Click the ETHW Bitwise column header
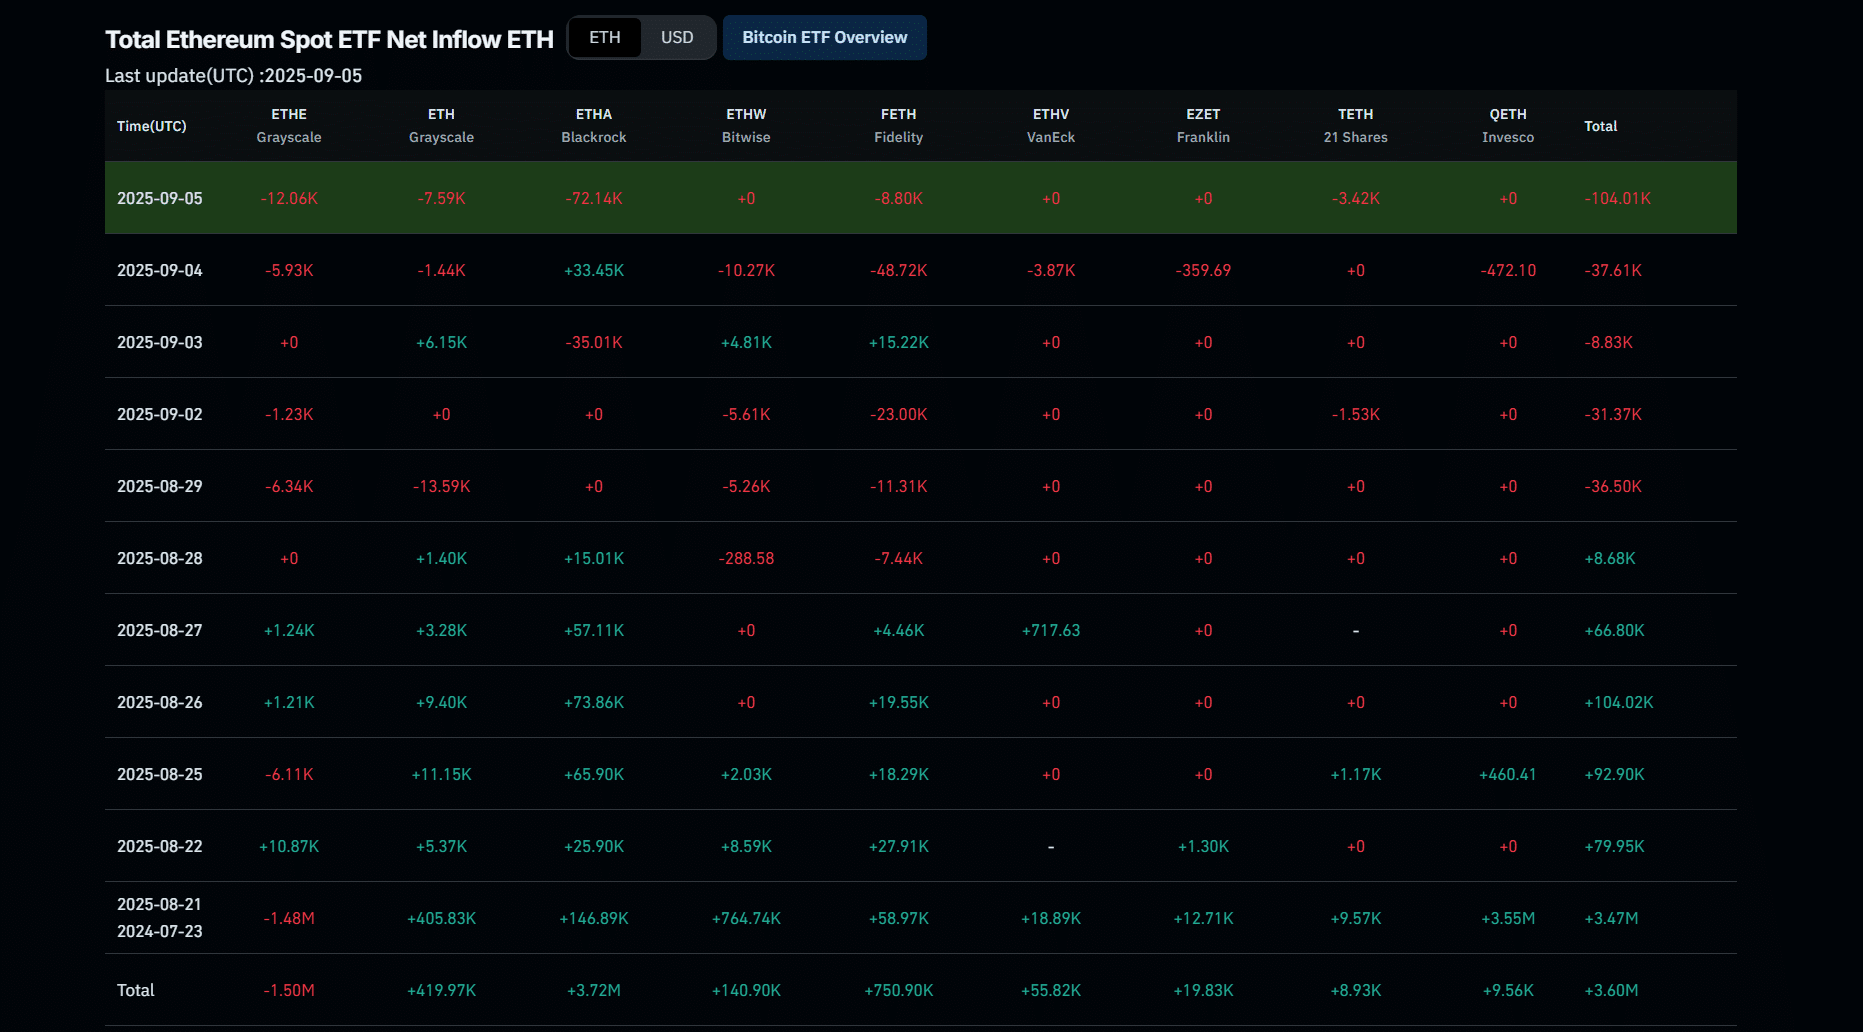This screenshot has height=1032, width=1863. click(x=746, y=126)
